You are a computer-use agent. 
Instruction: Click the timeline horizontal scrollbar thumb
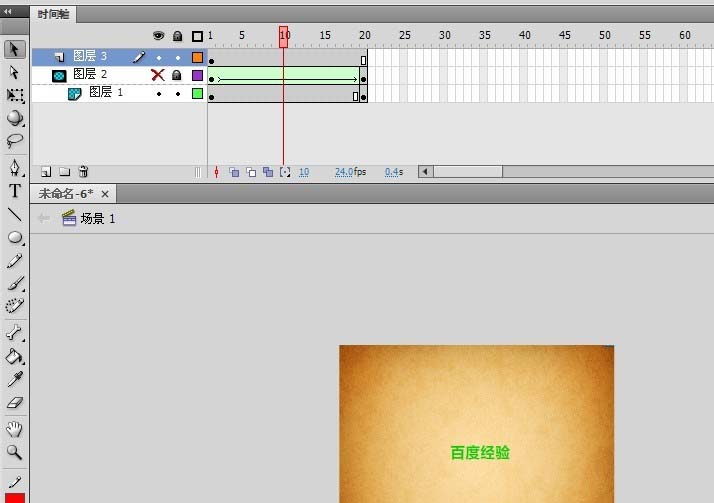point(468,172)
